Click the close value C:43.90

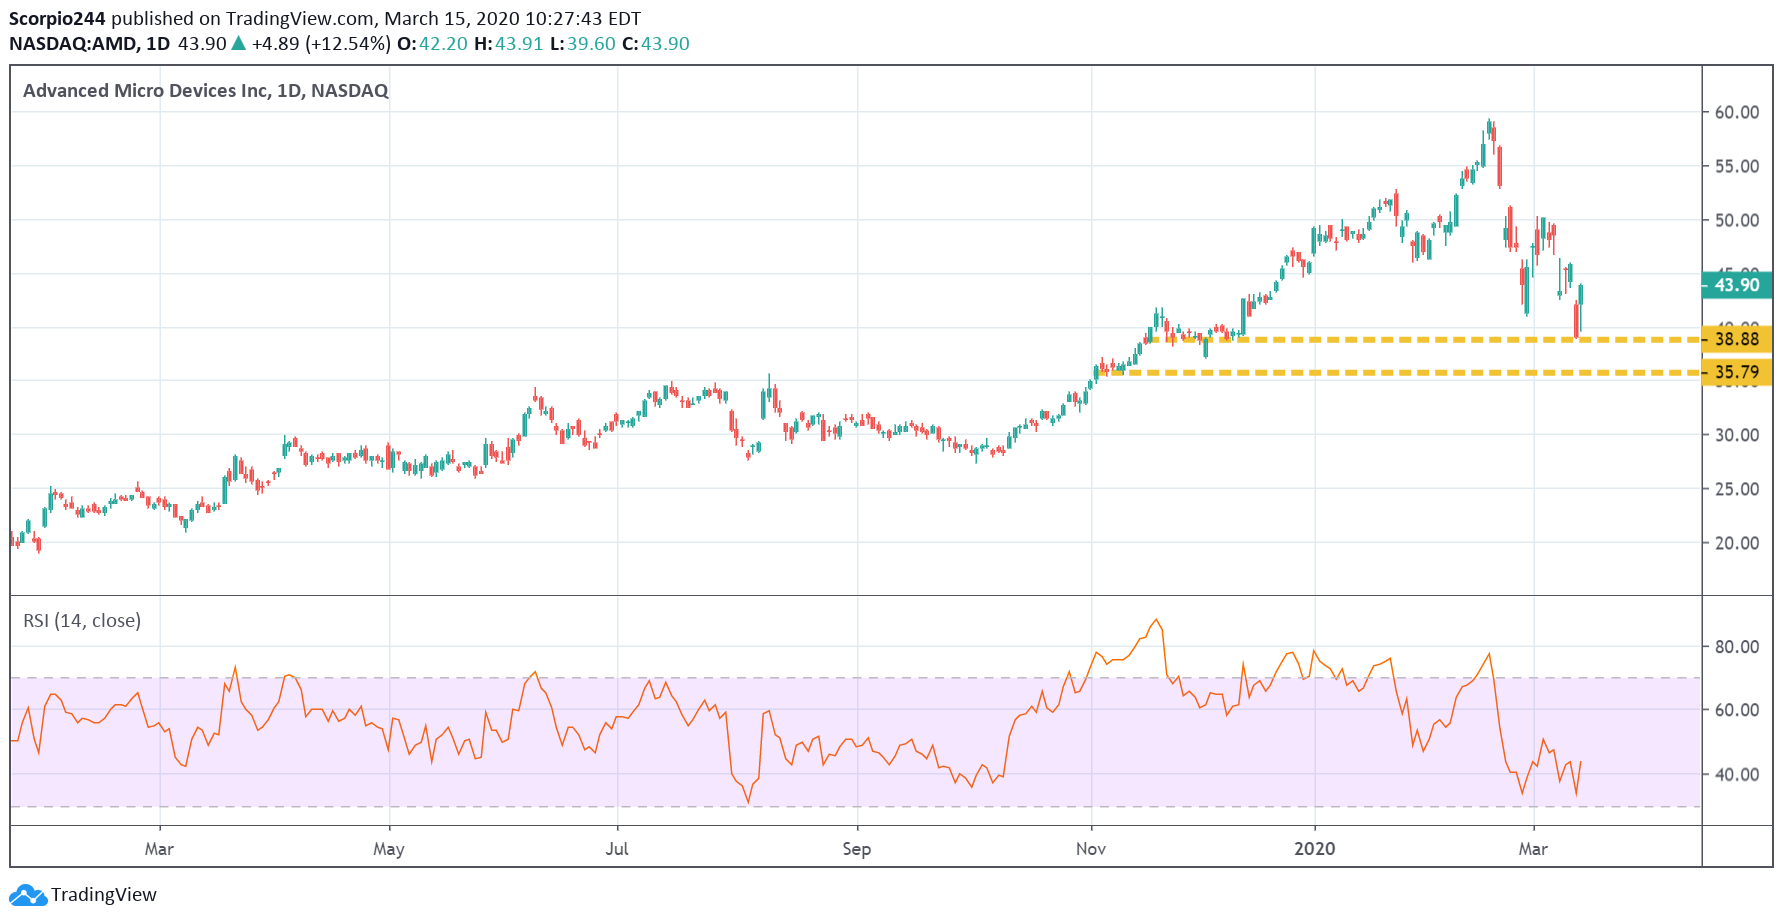coord(656,44)
